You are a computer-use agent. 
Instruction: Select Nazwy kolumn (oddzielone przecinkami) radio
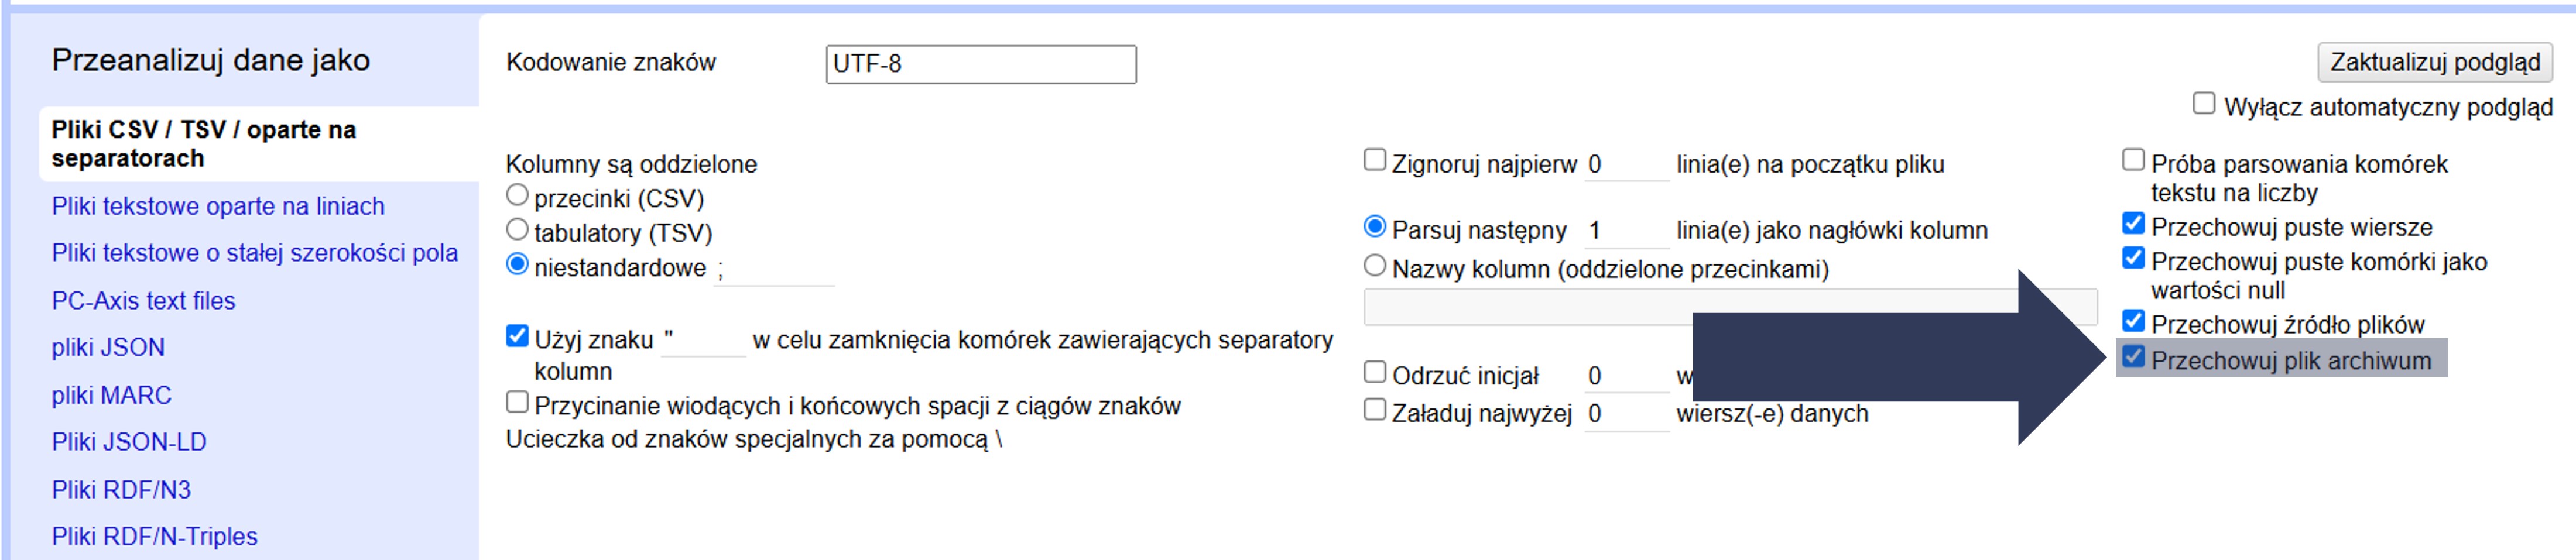pos(1375,266)
